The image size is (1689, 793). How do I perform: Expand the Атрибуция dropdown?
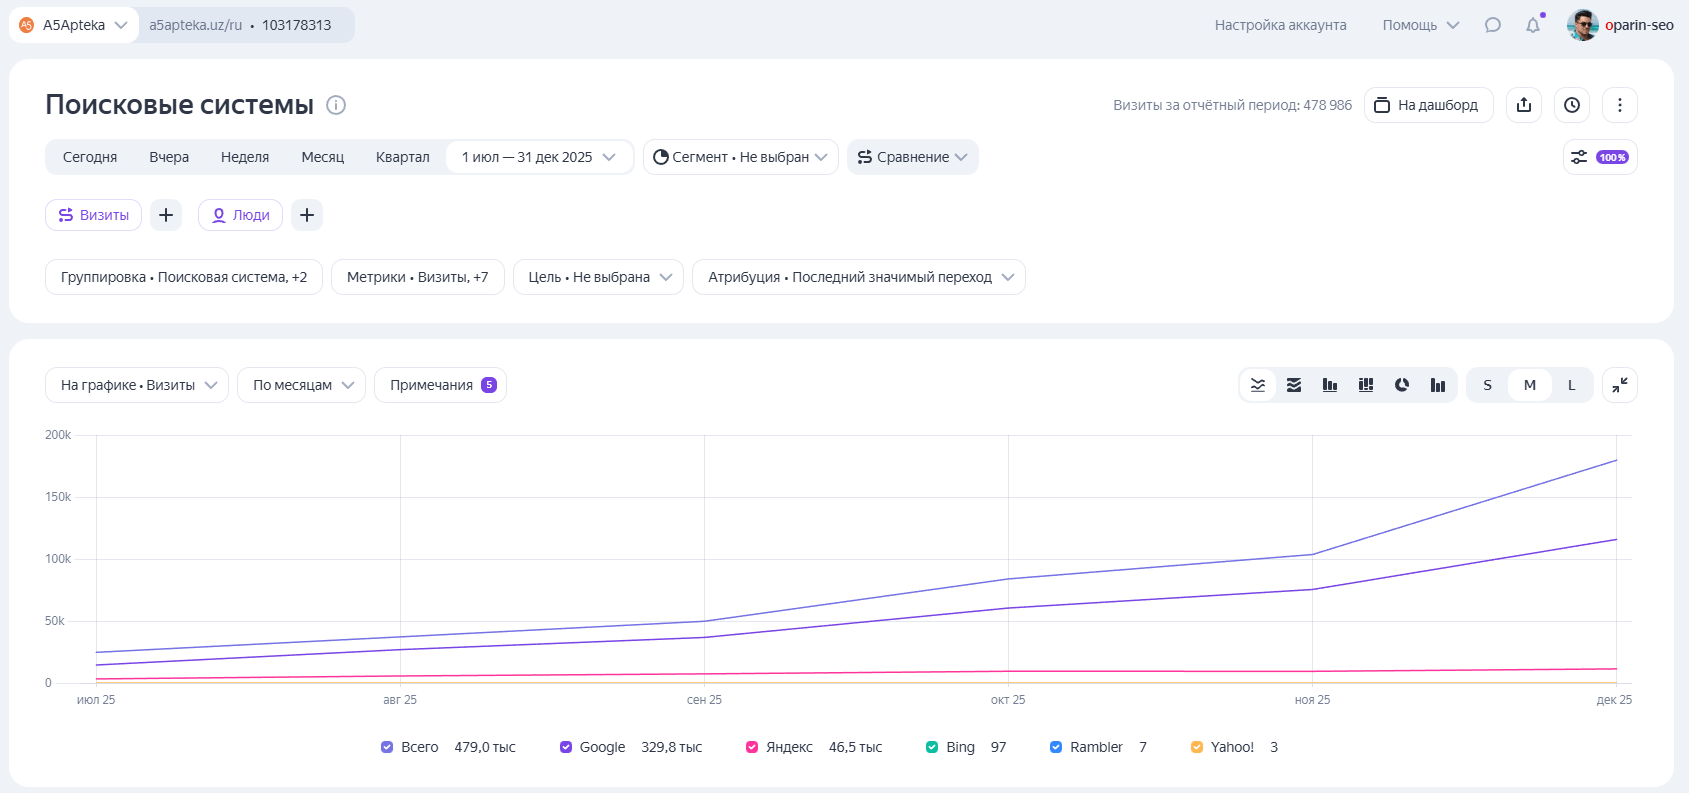click(858, 277)
